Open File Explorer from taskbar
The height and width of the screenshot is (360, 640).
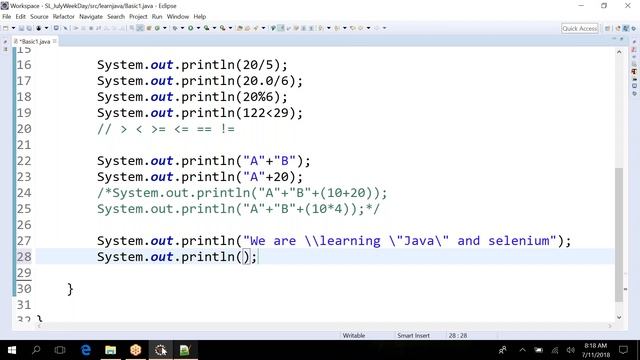click(x=111, y=350)
